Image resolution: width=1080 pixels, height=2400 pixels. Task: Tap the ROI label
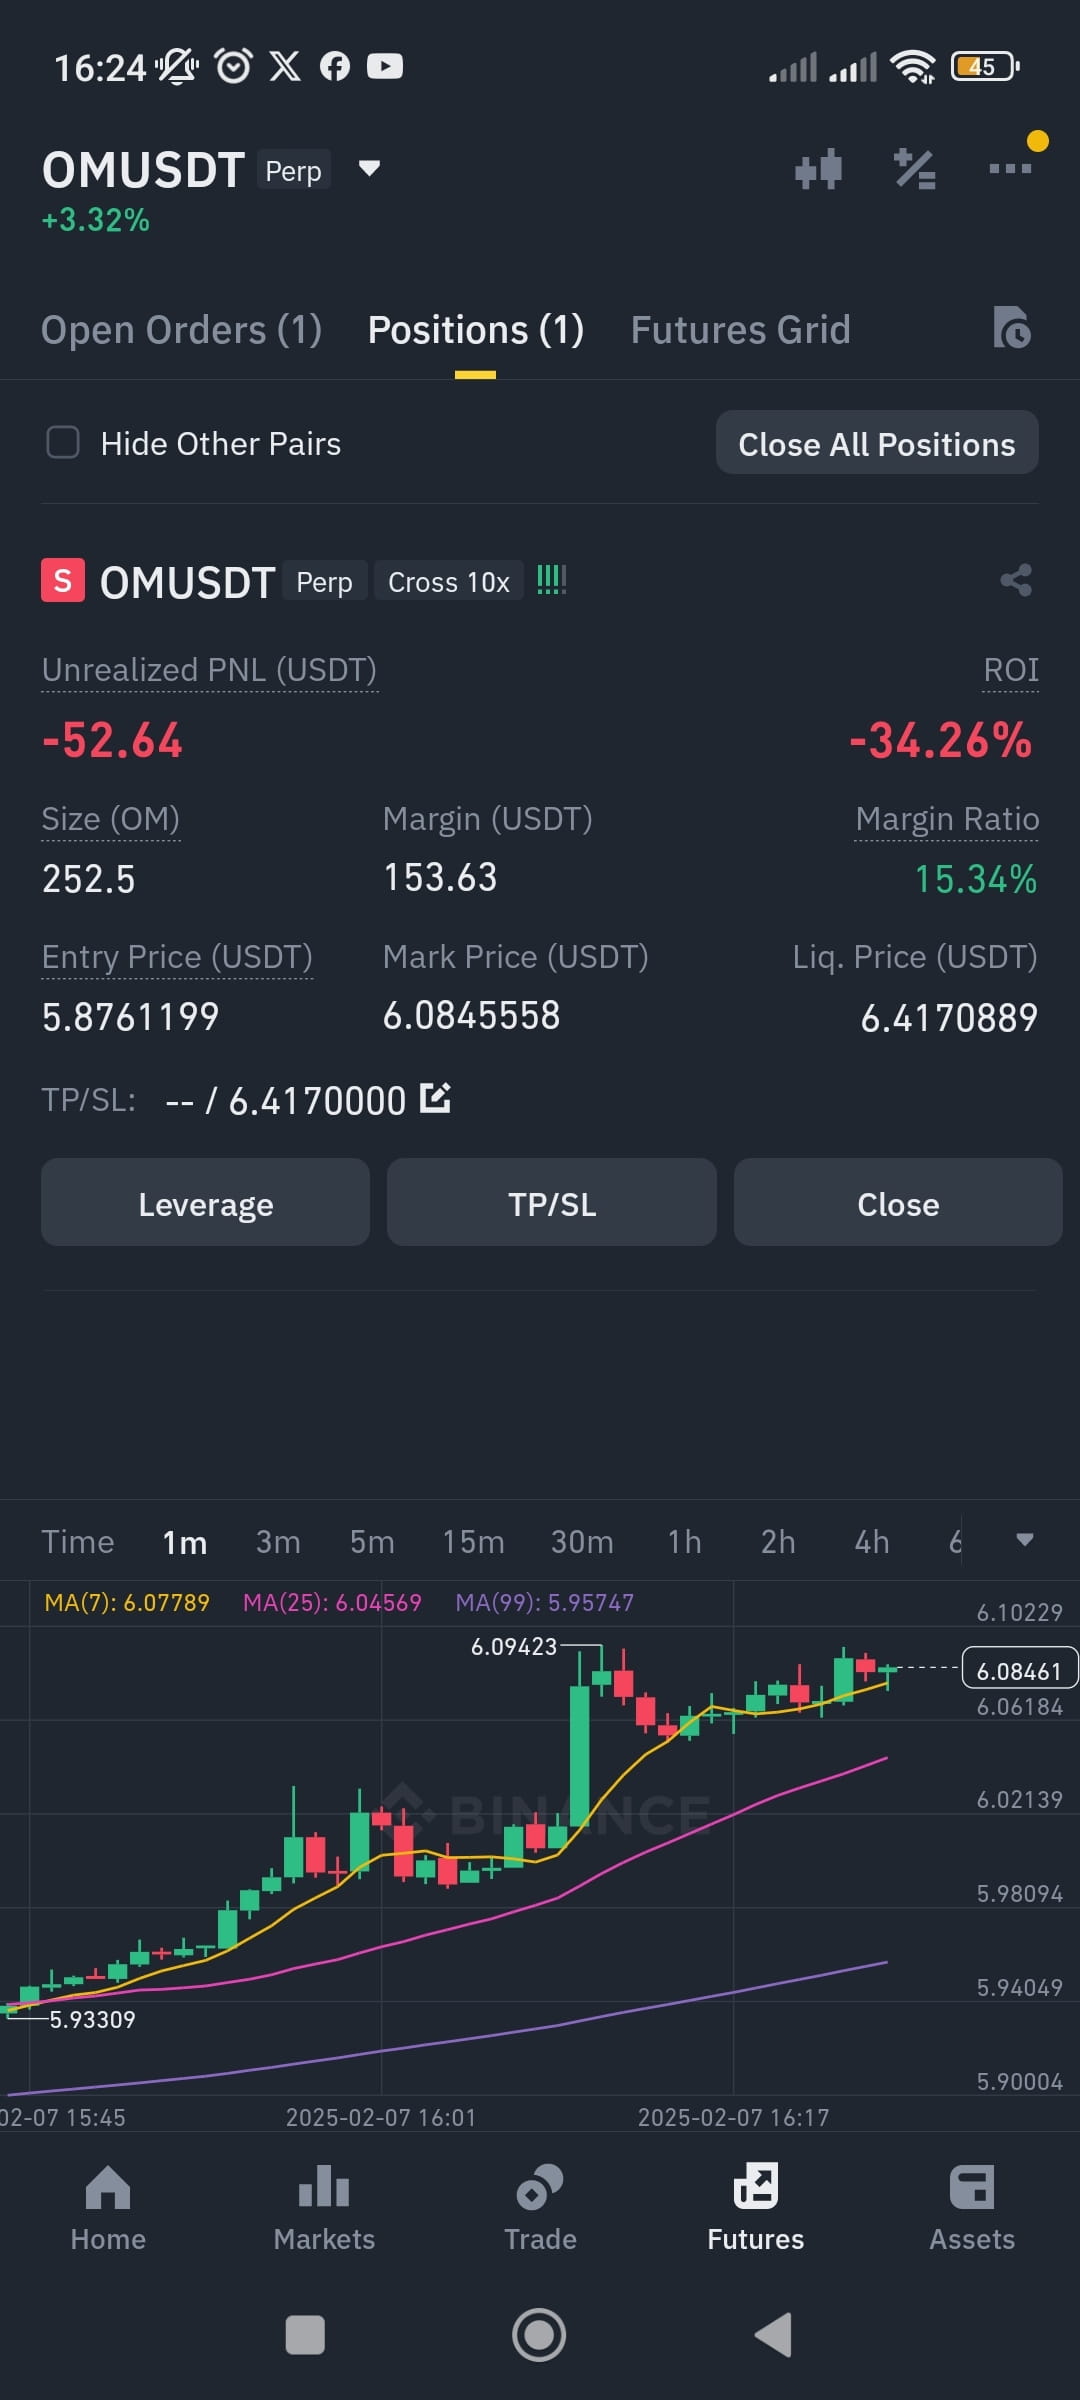click(1011, 670)
